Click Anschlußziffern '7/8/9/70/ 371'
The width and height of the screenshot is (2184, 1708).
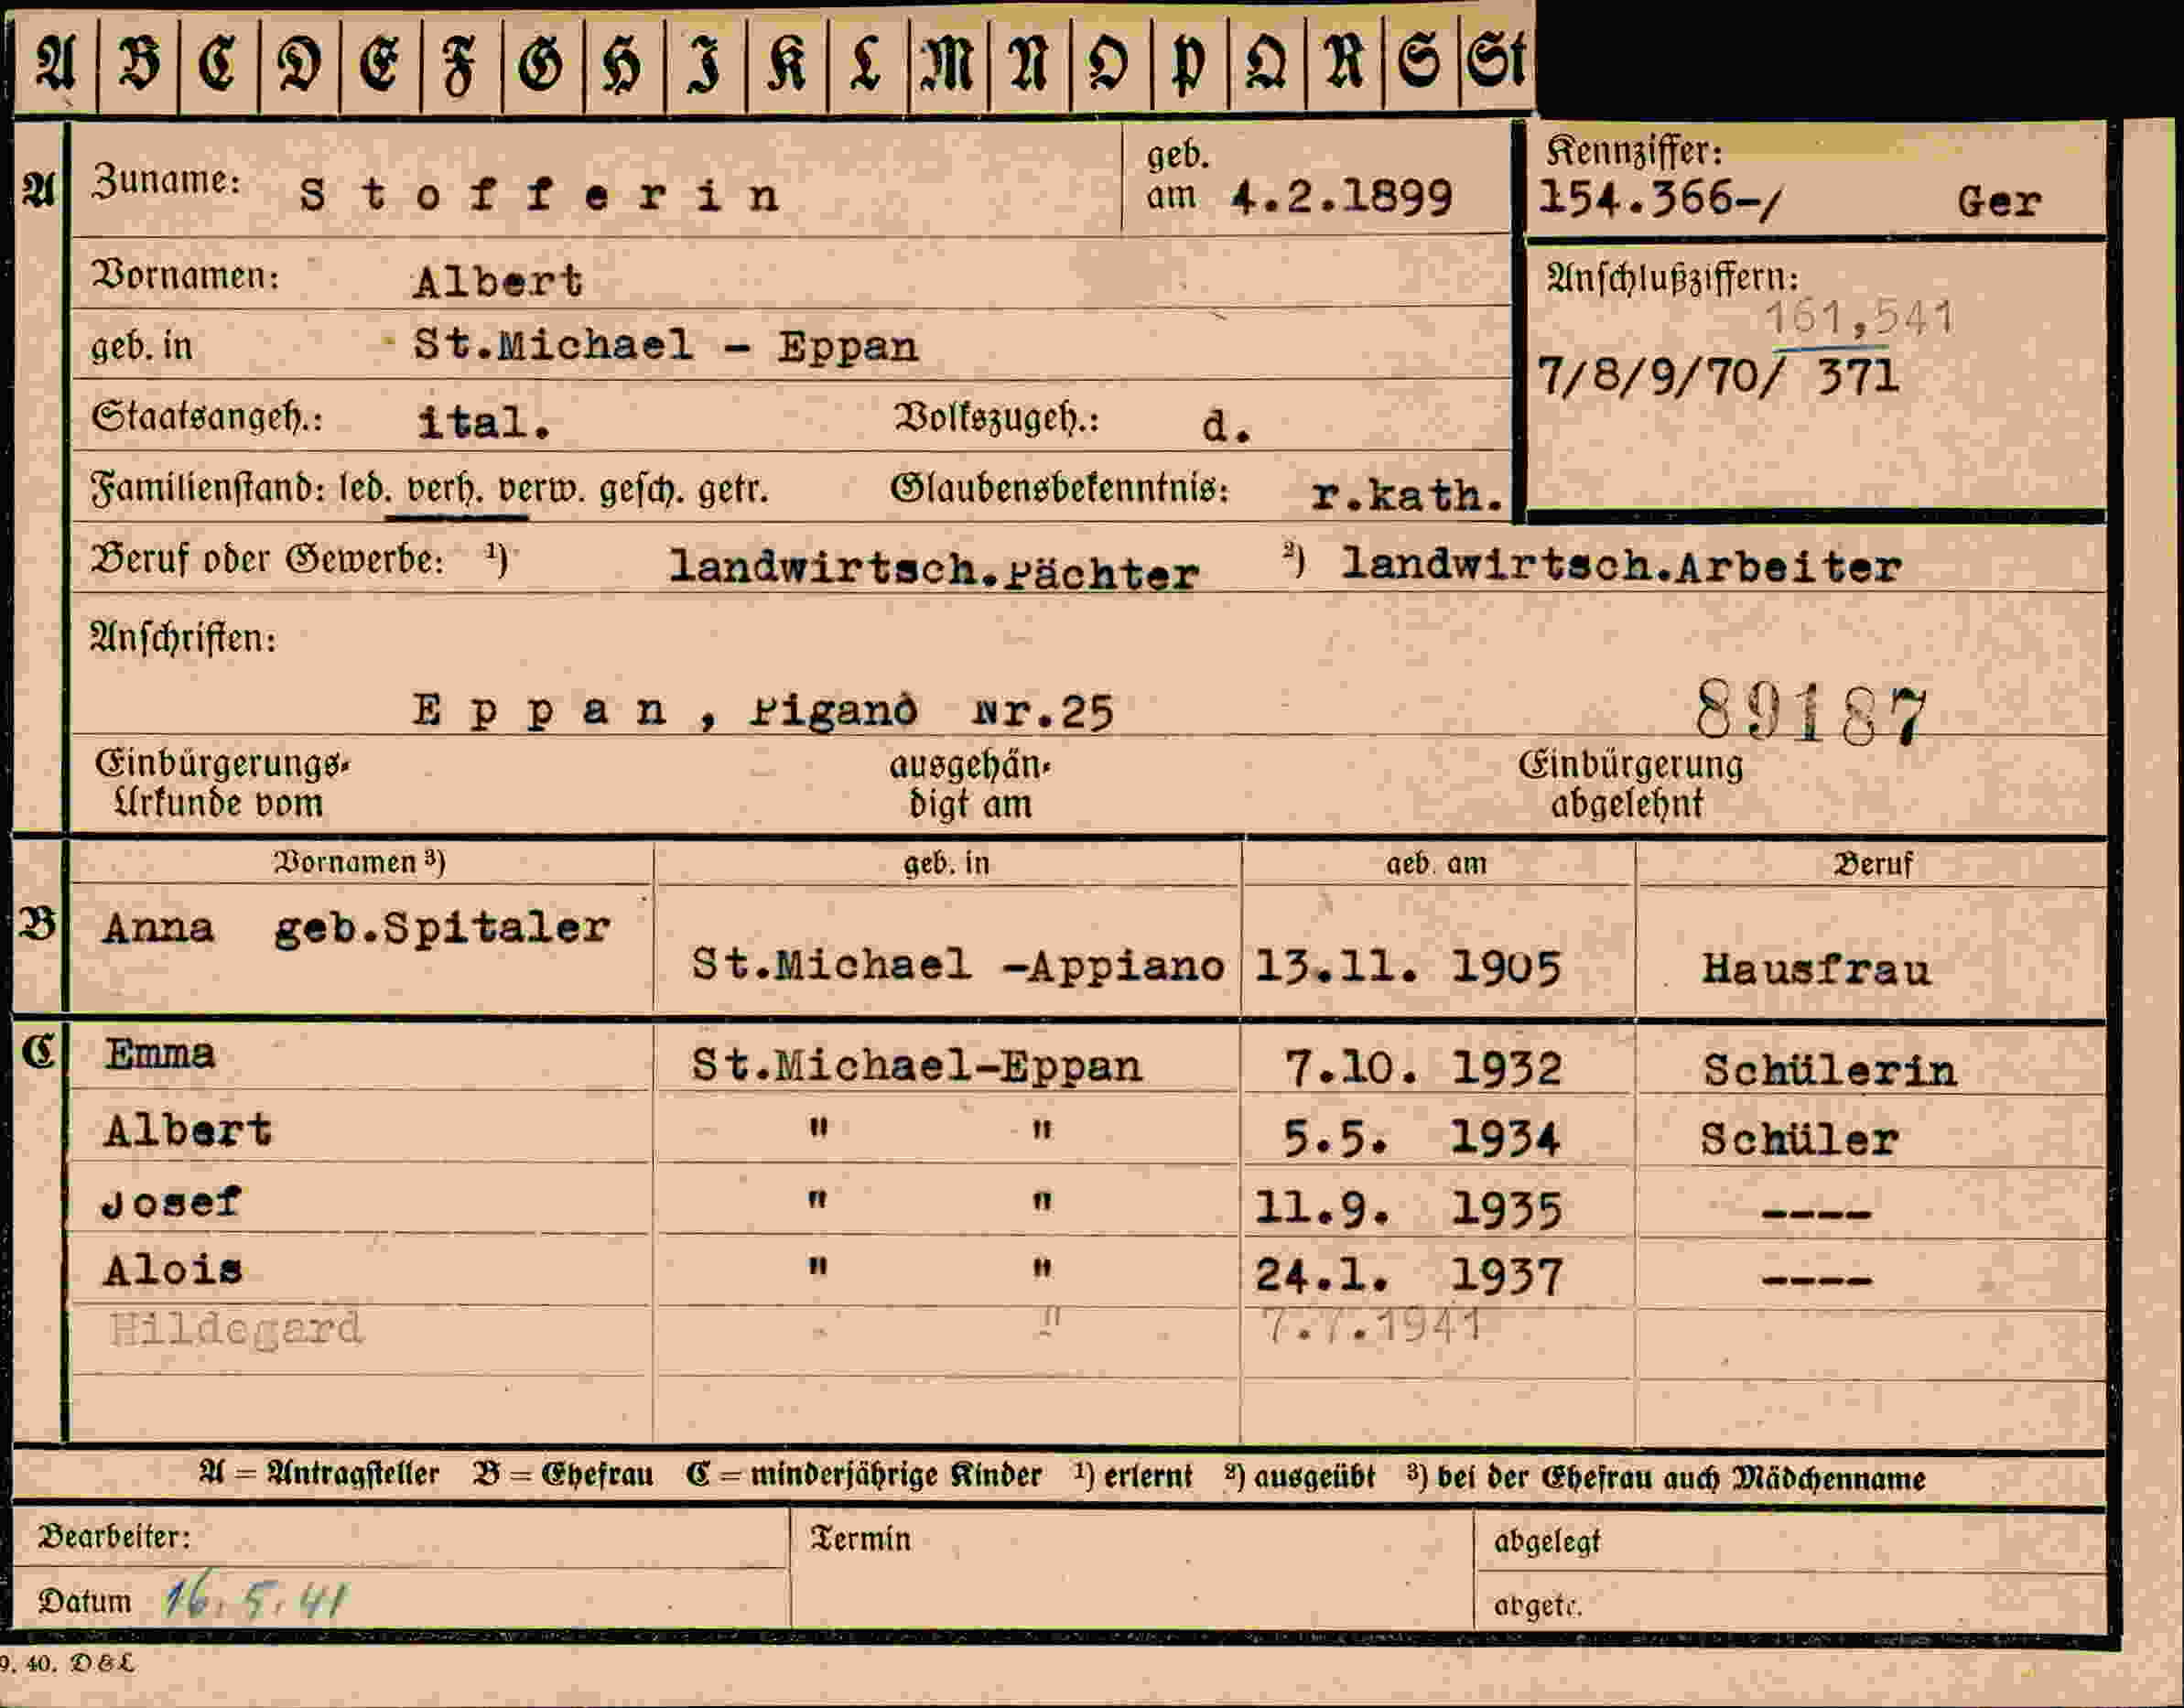click(1717, 377)
